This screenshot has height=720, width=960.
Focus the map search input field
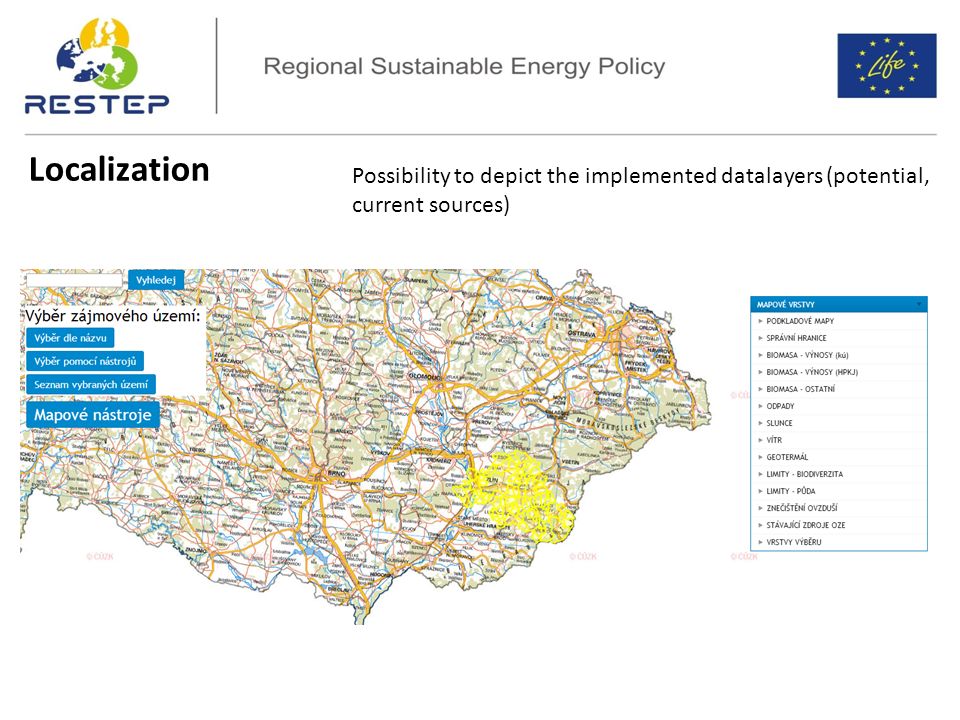(x=74, y=280)
